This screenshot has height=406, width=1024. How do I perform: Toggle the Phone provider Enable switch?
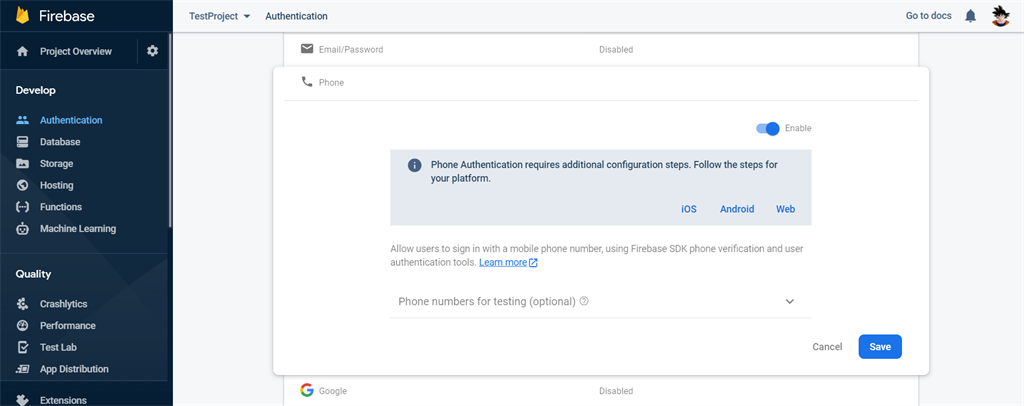point(768,129)
